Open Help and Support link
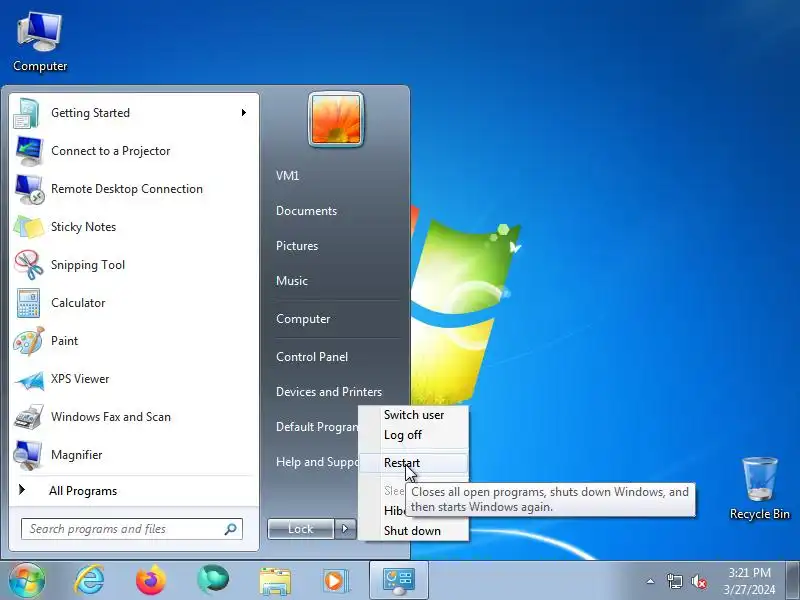Viewport: 800px width, 600px height. click(x=317, y=462)
